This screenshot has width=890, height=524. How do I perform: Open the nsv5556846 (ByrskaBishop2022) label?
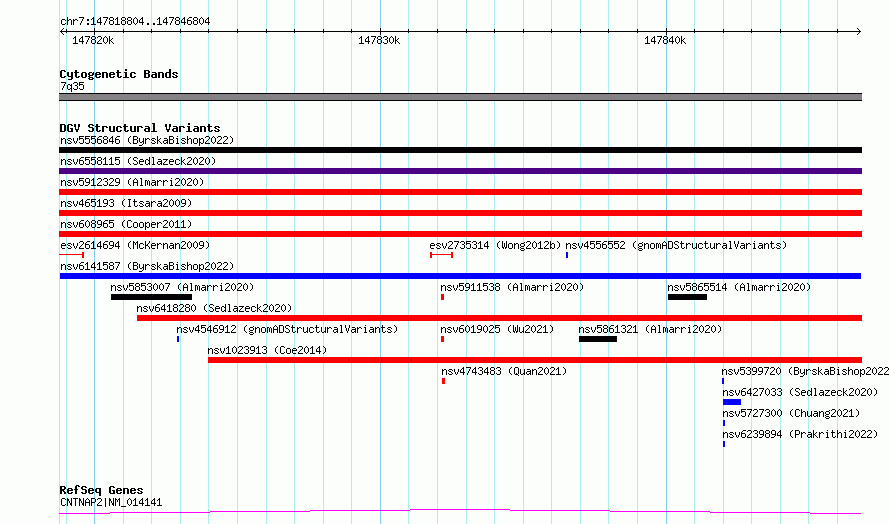click(147, 140)
